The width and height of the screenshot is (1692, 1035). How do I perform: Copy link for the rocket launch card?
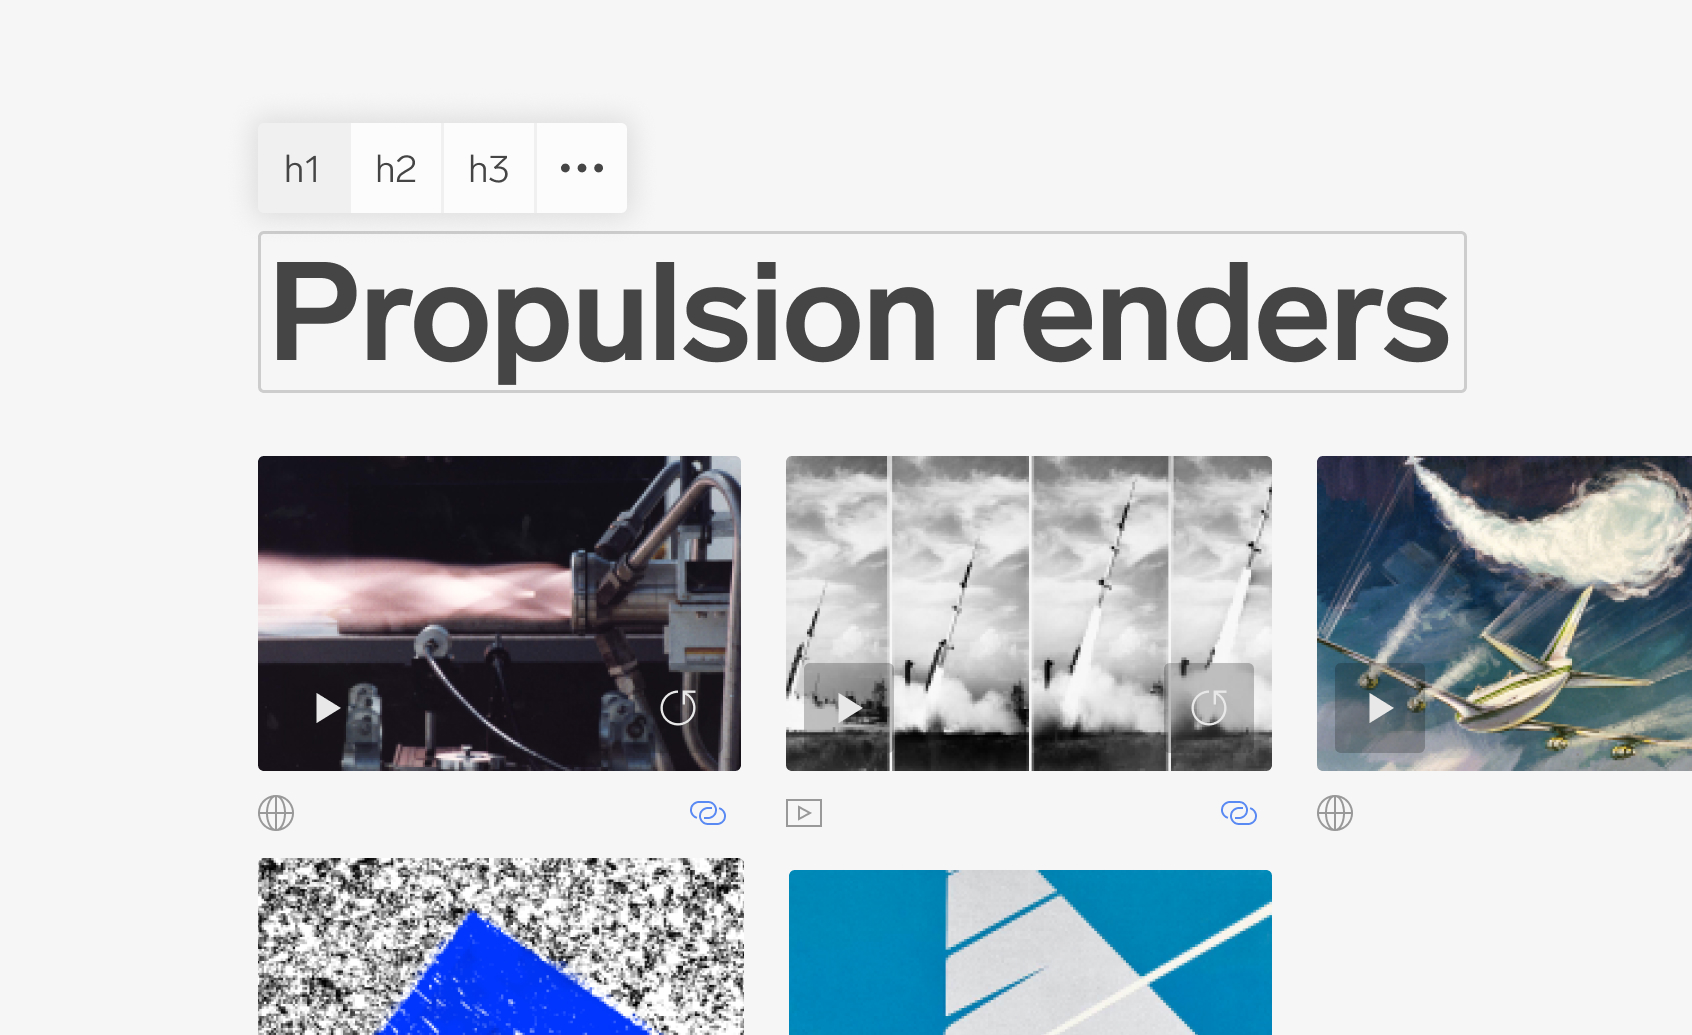click(1239, 813)
